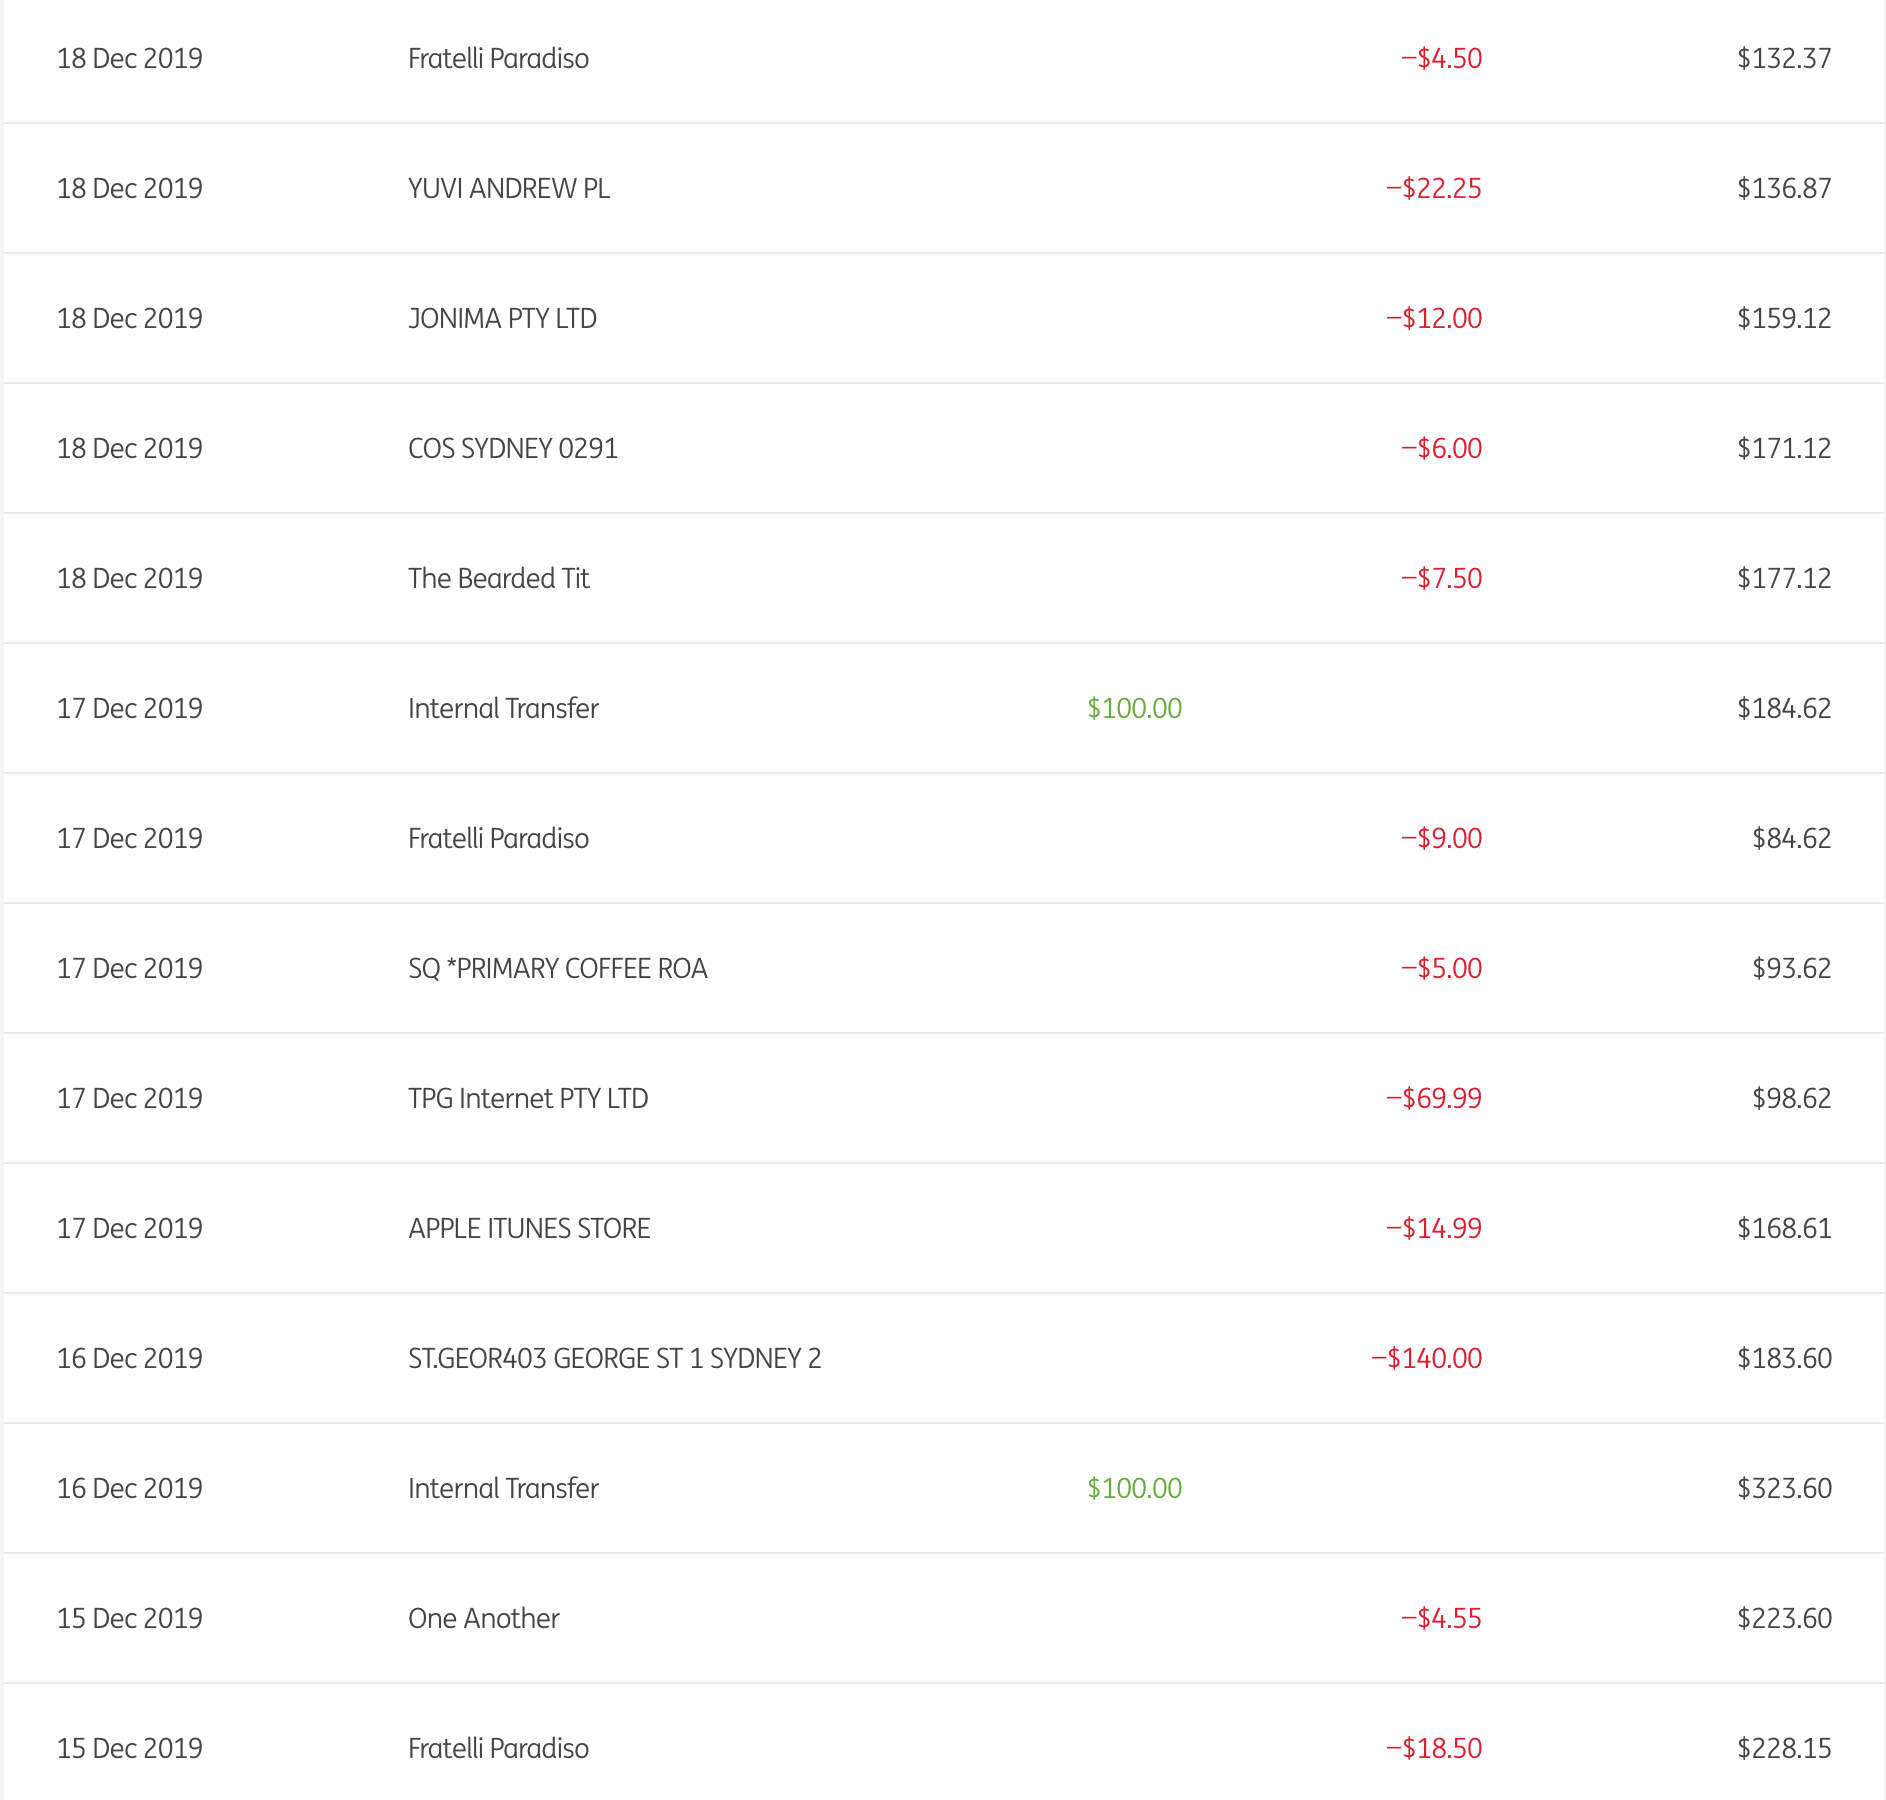Click the $132.37 balance at top
Screen dimensions: 1886x1800
click(1784, 59)
